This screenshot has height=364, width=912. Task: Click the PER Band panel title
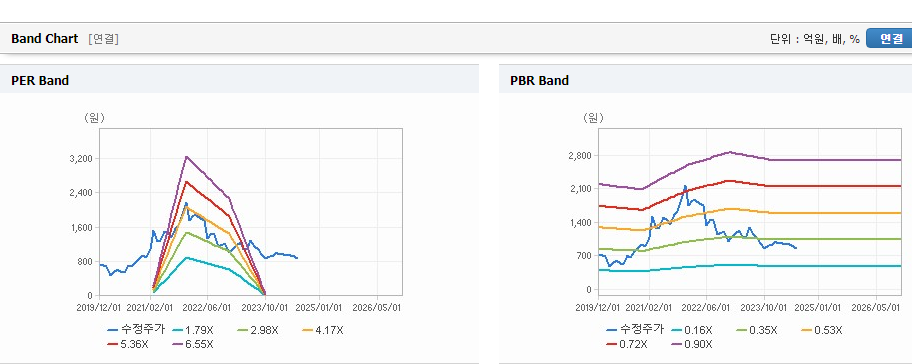[40, 81]
